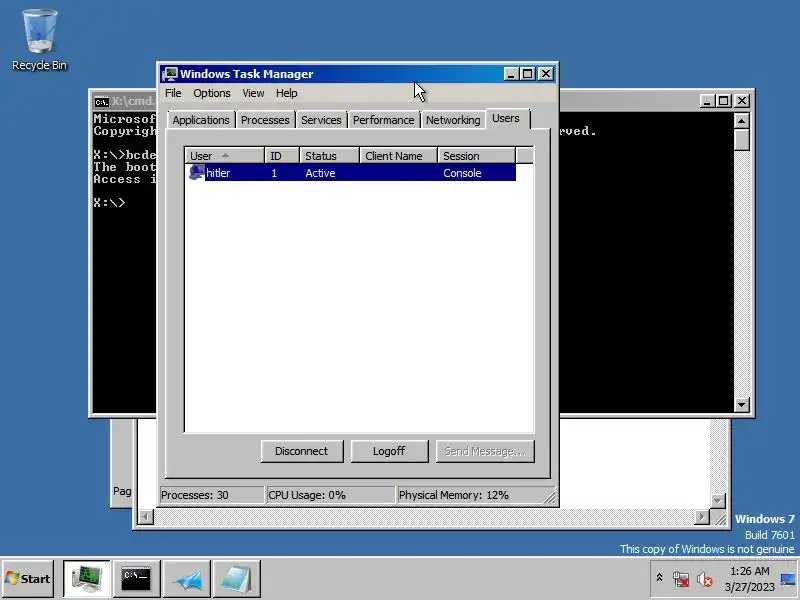The height and width of the screenshot is (600, 800).
Task: Click the network tray icon
Action: coord(681,579)
